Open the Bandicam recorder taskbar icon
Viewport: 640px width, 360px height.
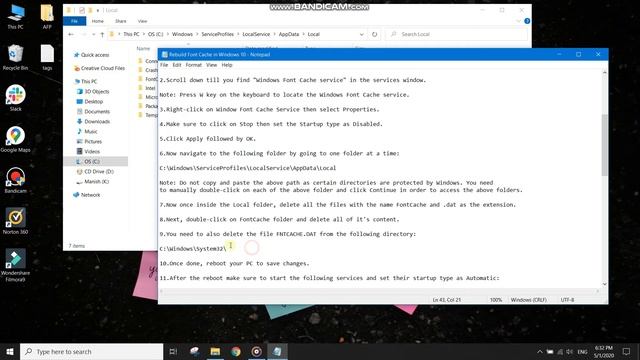256,351
